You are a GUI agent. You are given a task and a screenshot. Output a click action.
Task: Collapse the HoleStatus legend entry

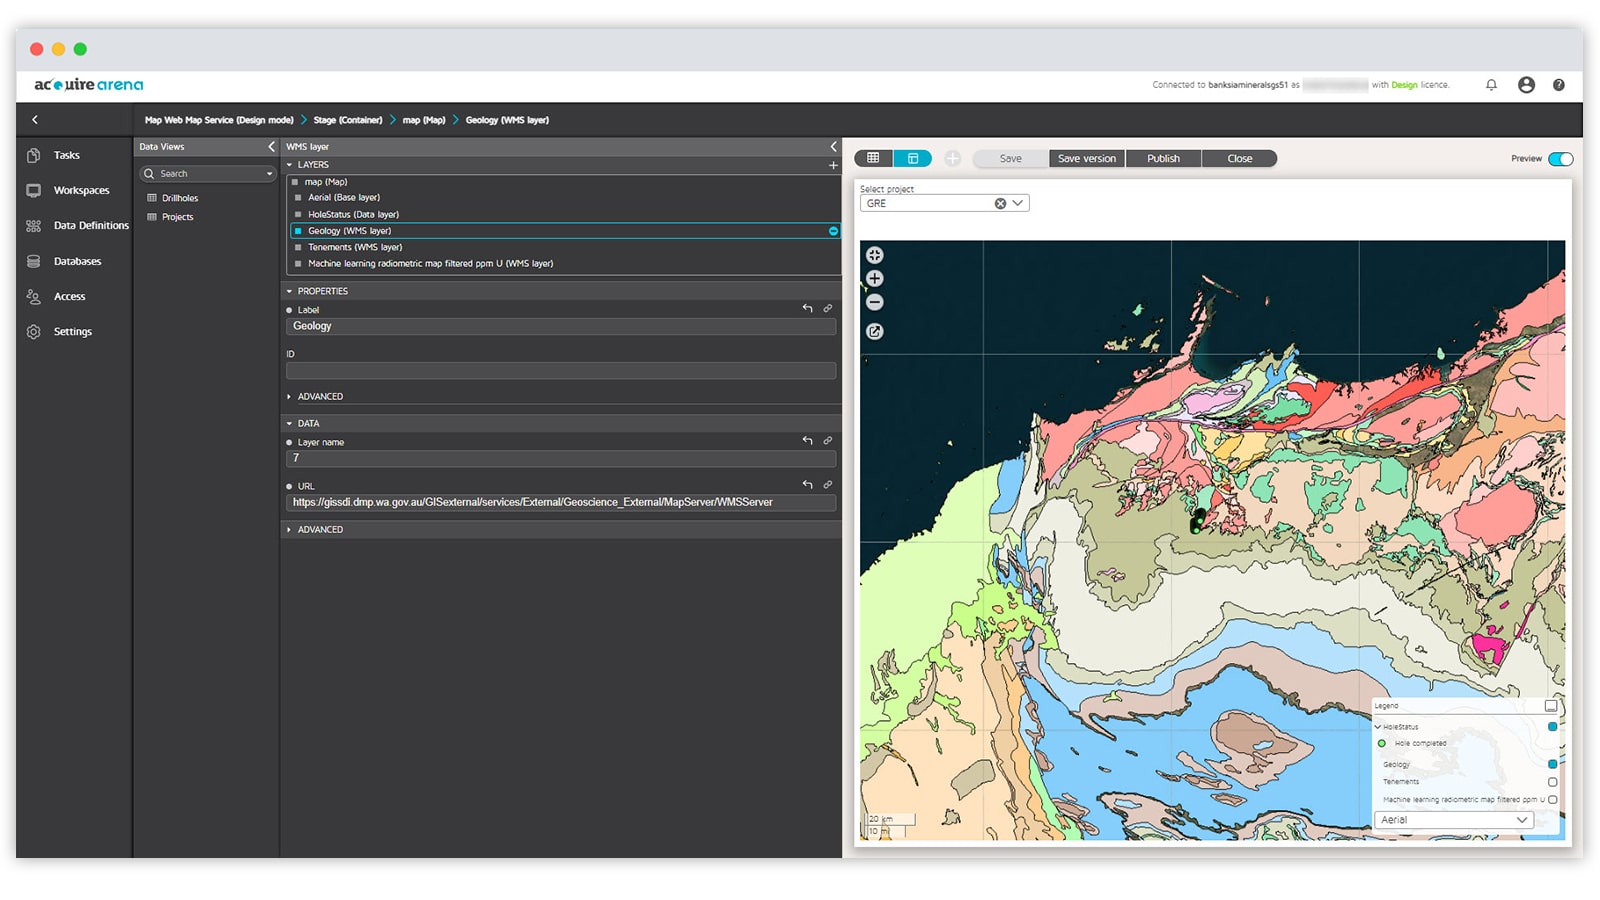coord(1377,727)
